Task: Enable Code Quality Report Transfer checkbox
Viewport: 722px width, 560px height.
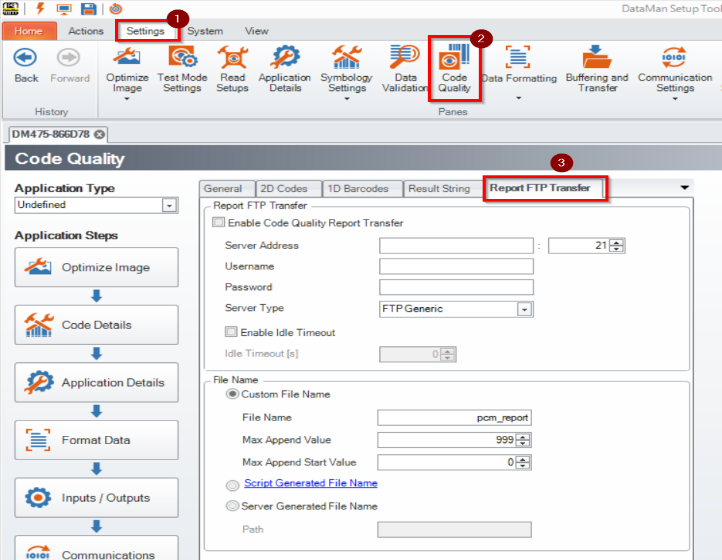Action: pos(218,222)
